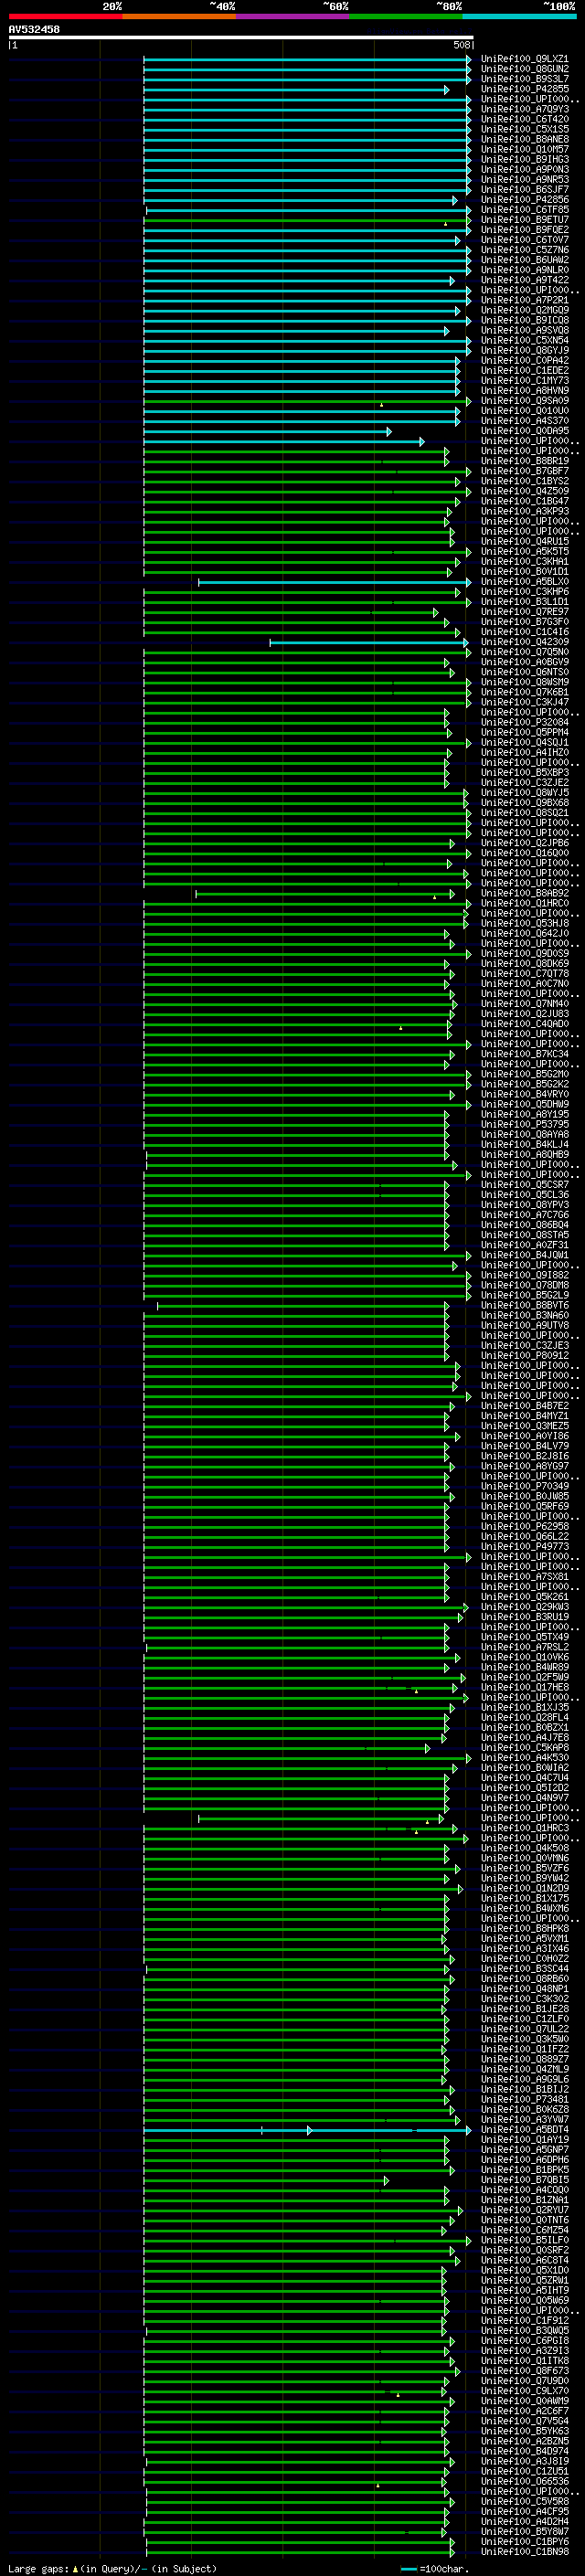Click the UniRef100_B6SJF7 label
Screen dimensions: 585x2576
524,189
